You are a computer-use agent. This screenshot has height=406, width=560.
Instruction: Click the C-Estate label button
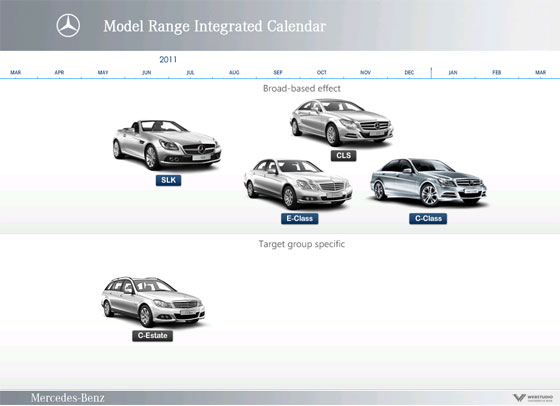[x=152, y=336]
